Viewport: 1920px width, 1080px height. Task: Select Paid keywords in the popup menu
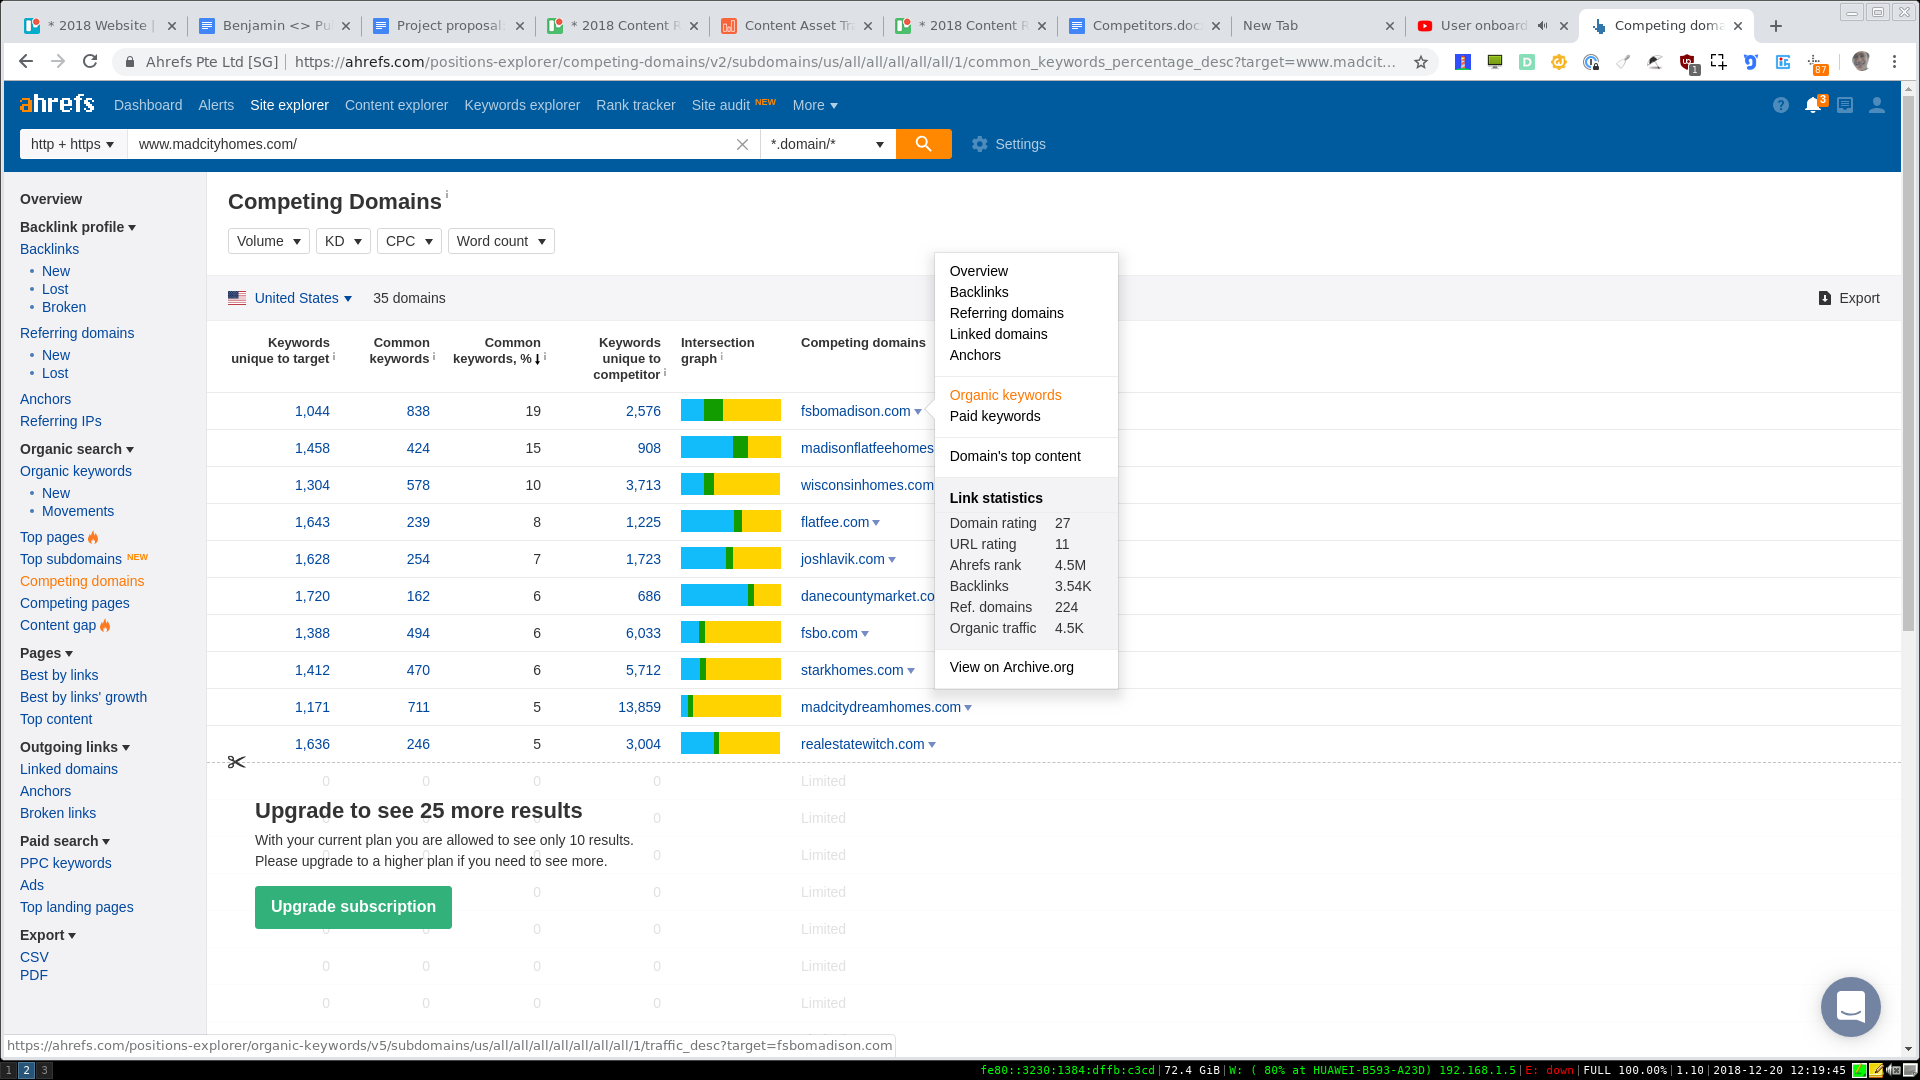pos(994,416)
